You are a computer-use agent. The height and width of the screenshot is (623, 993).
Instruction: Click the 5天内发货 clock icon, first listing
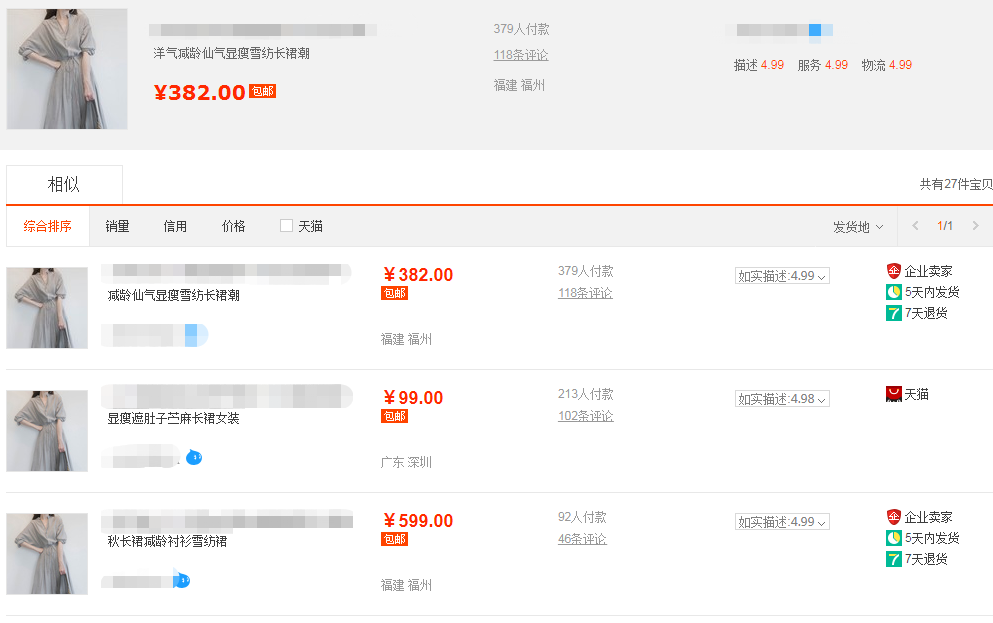894,292
